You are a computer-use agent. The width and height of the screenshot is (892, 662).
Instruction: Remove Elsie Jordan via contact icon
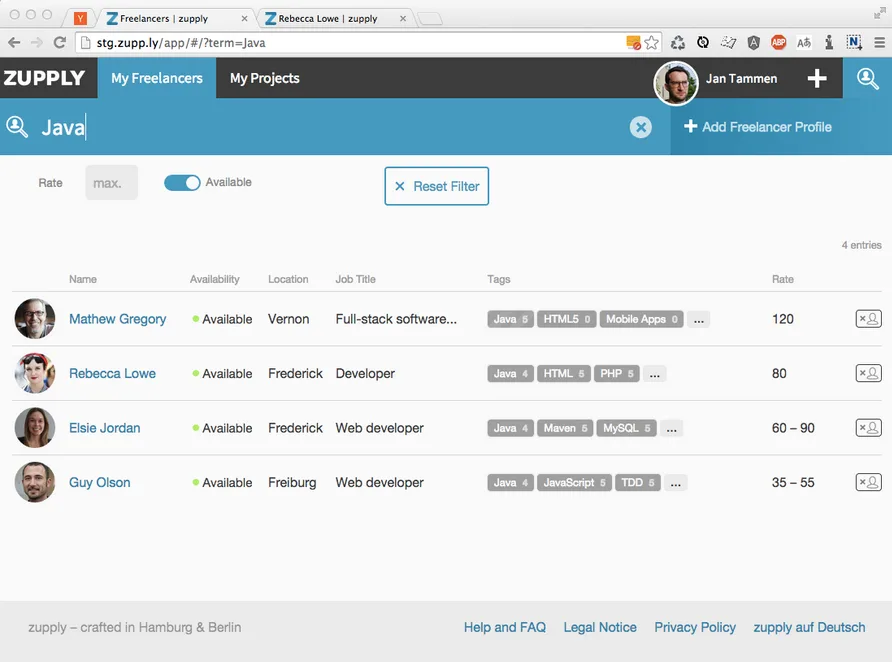869,428
